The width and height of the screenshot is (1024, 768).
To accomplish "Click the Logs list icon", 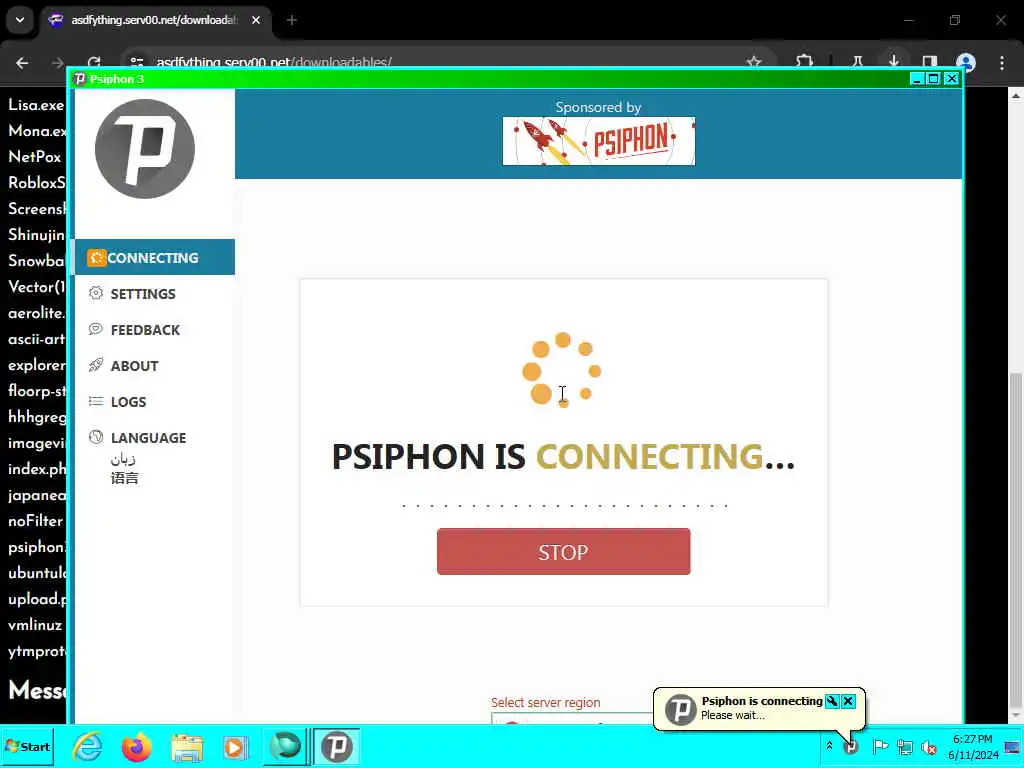I will tap(96, 401).
